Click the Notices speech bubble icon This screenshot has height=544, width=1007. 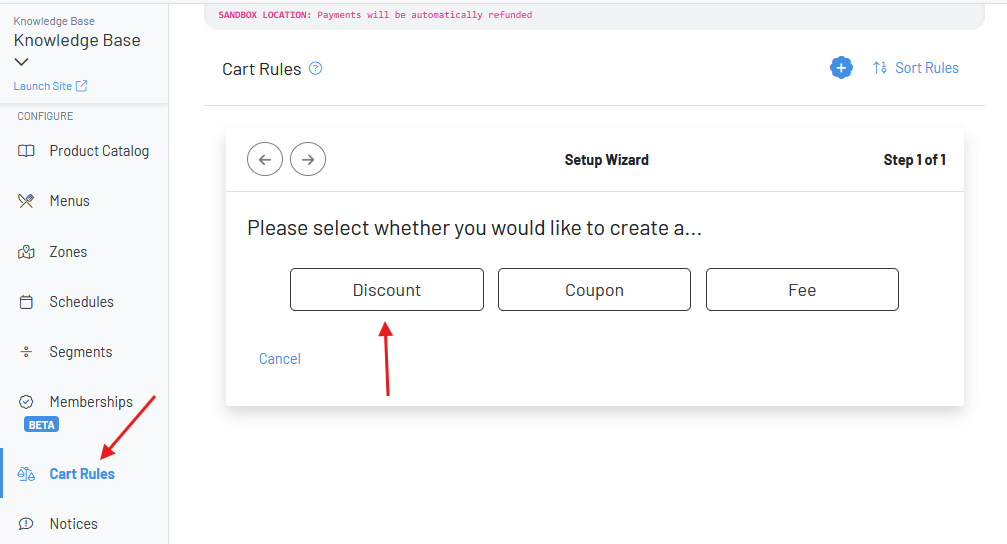[x=26, y=523]
